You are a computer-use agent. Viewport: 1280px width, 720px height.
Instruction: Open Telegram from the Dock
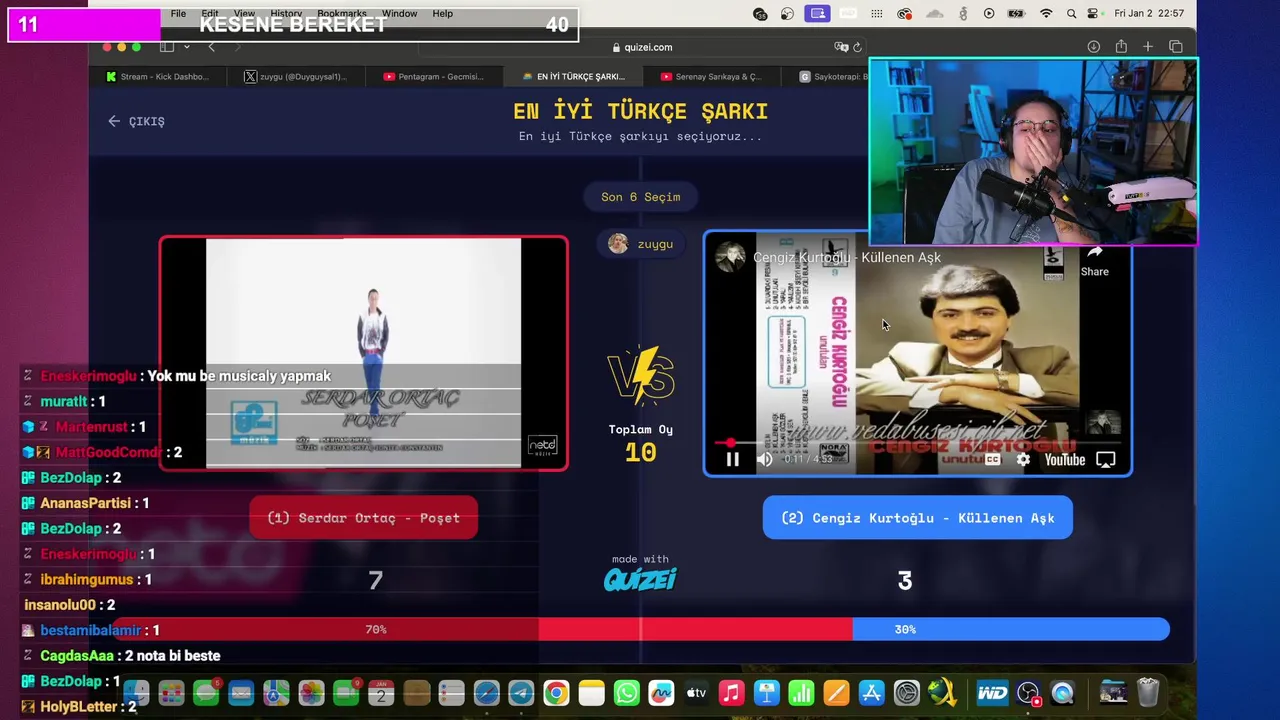(521, 693)
